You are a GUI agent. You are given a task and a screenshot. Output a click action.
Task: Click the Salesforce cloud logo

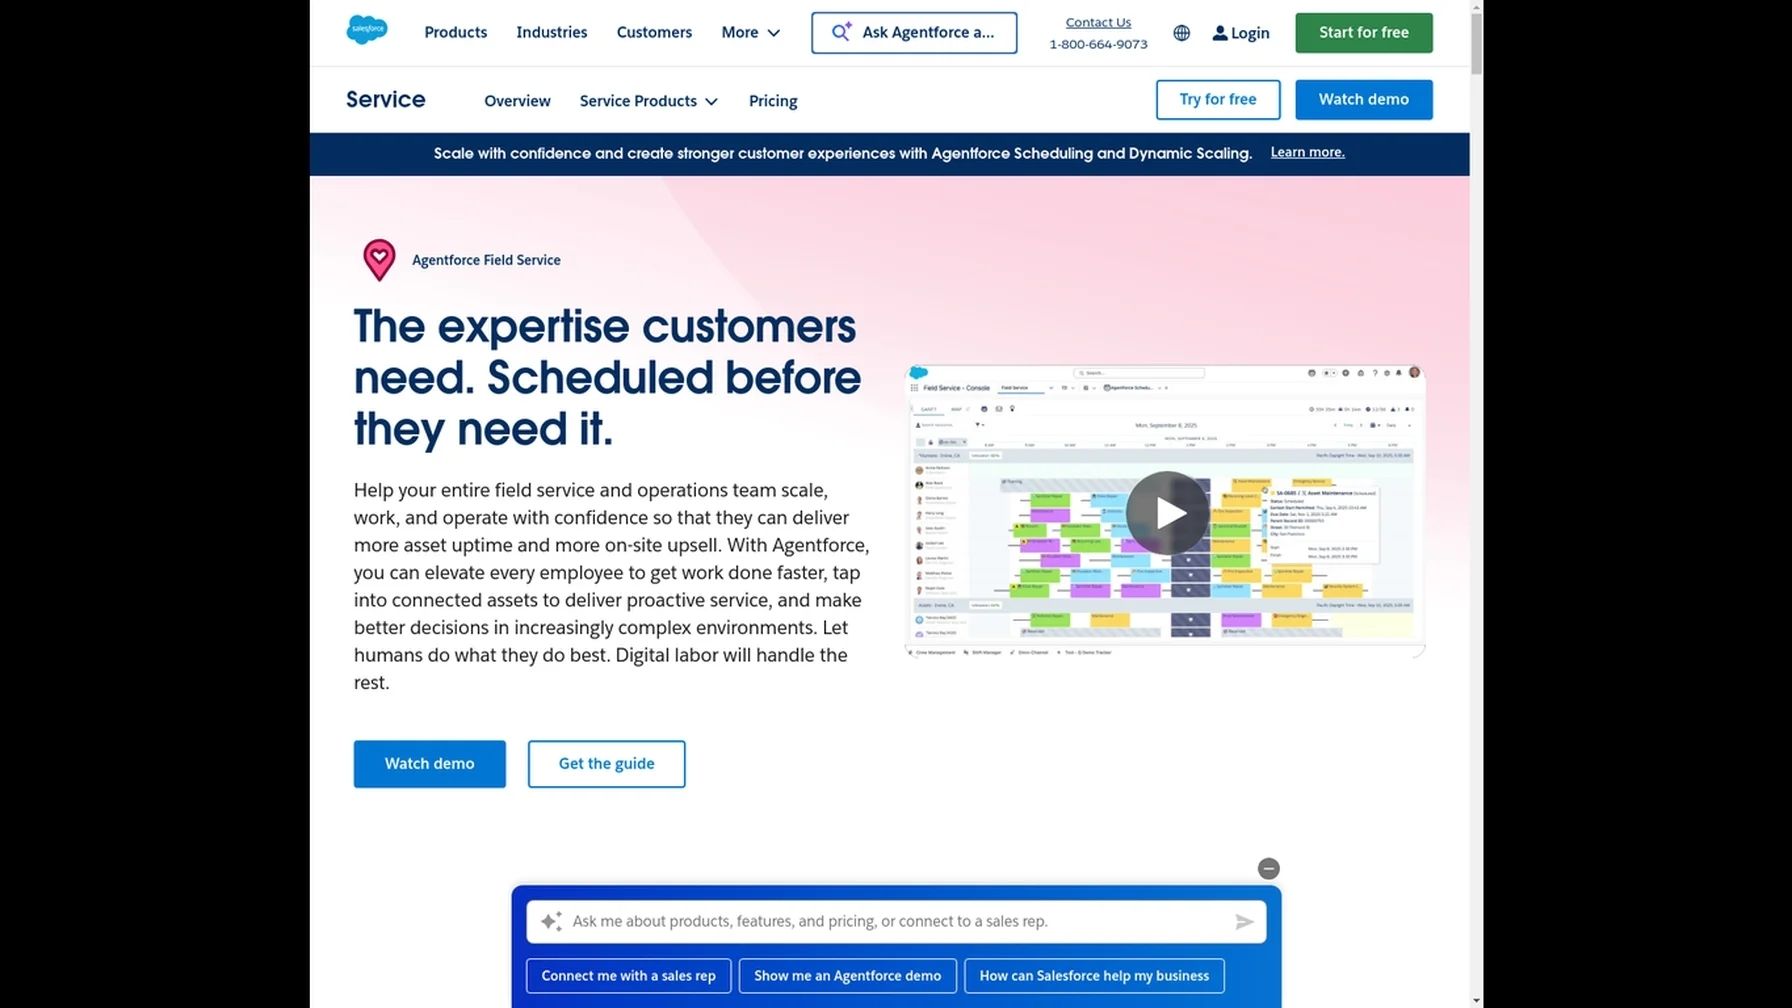pos(367,30)
